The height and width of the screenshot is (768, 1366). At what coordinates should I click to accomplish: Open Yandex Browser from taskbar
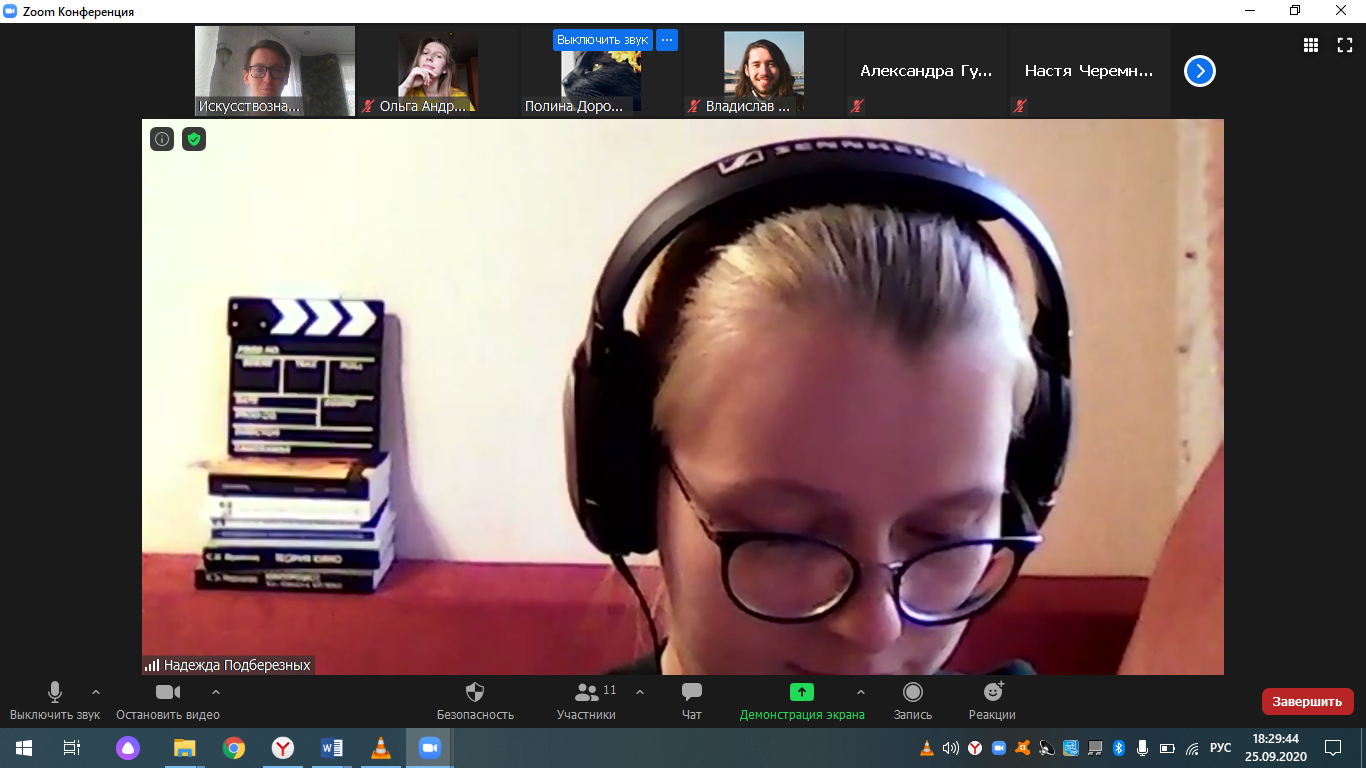coord(283,747)
